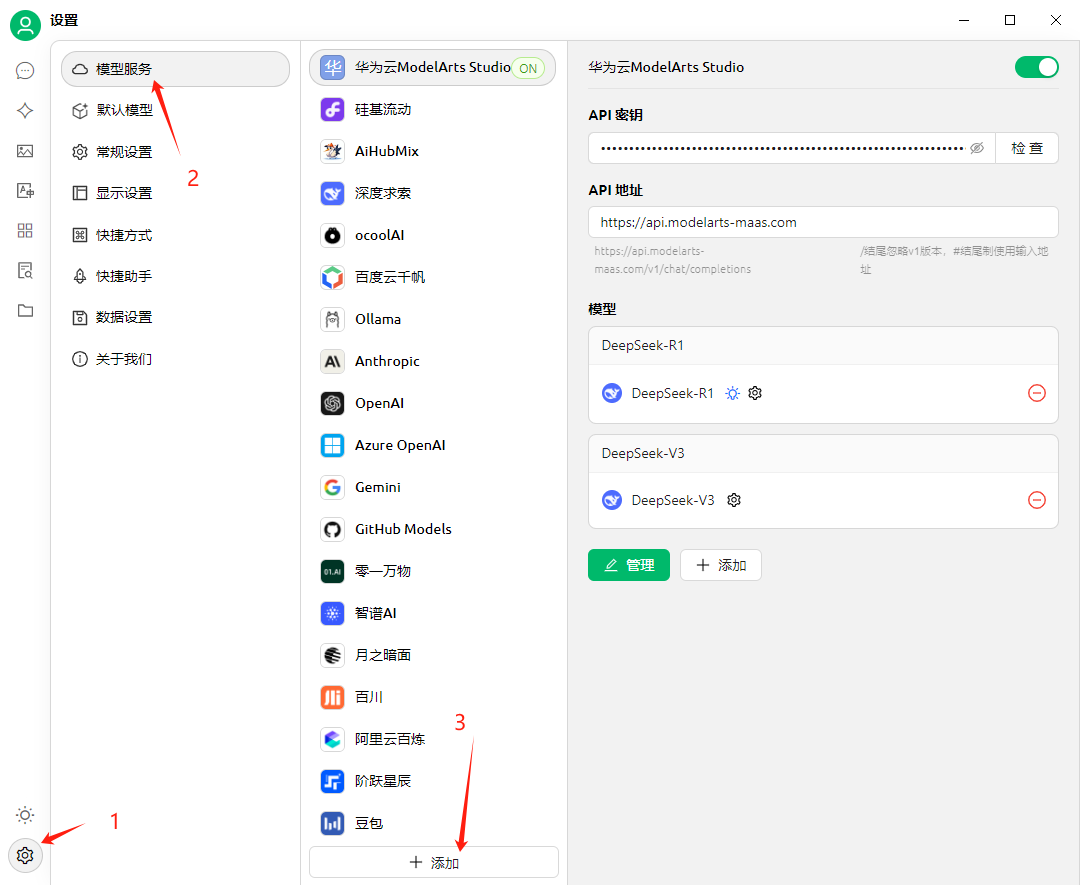Select the Azure OpenAI provider

(433, 446)
